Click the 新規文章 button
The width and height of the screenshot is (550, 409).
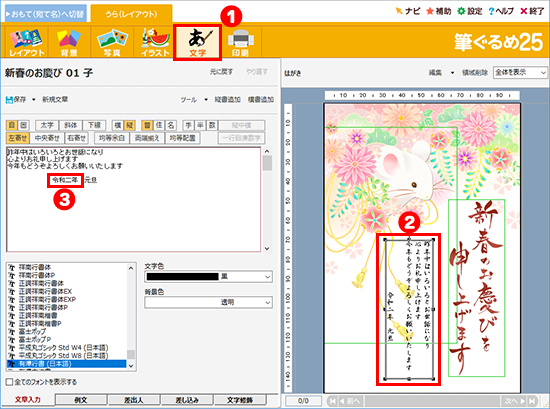(x=55, y=100)
